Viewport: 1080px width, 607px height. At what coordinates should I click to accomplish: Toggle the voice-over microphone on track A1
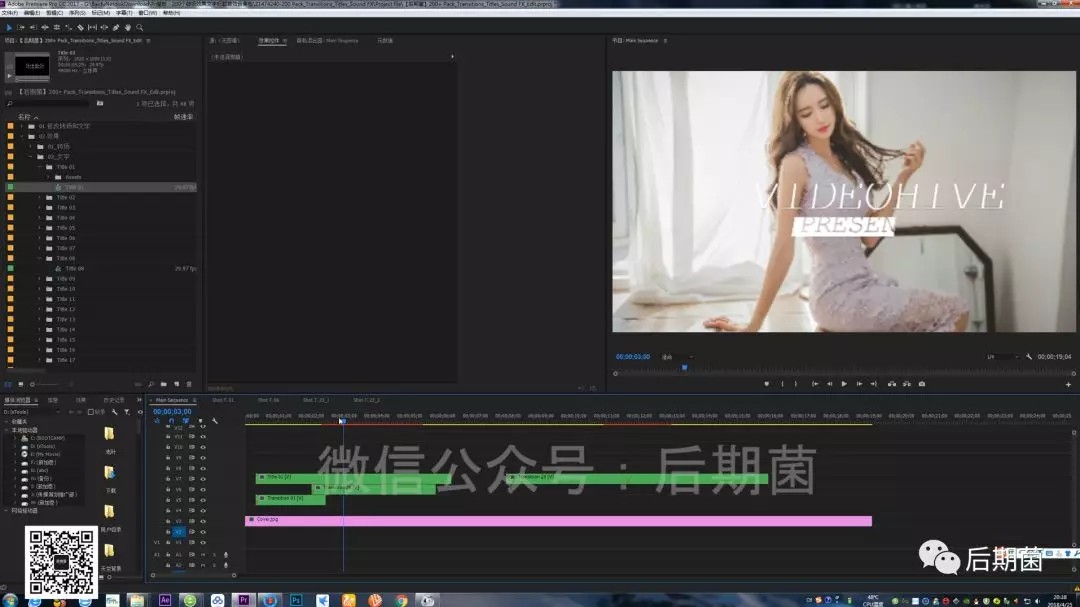pyautogui.click(x=226, y=555)
